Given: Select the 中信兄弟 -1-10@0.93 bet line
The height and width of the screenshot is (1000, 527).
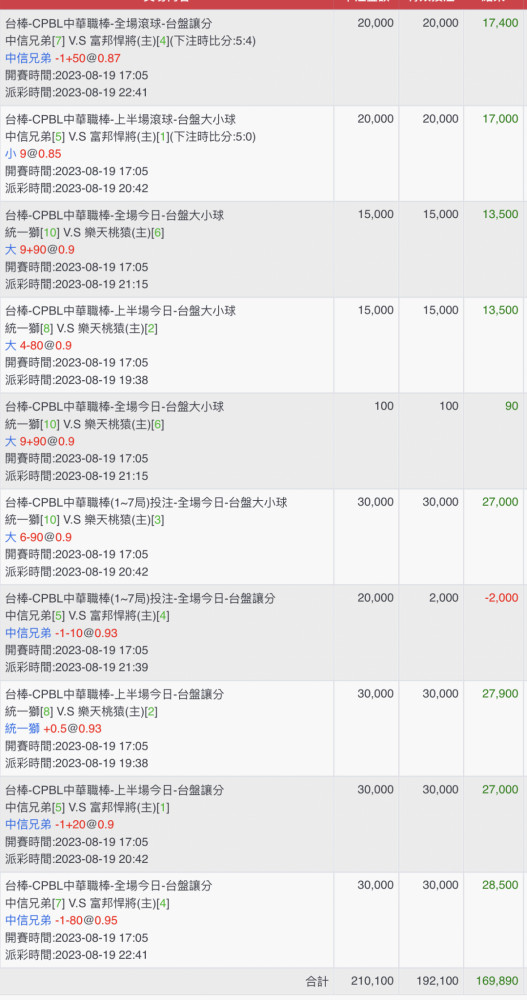Looking at the screenshot, I should pos(61,633).
